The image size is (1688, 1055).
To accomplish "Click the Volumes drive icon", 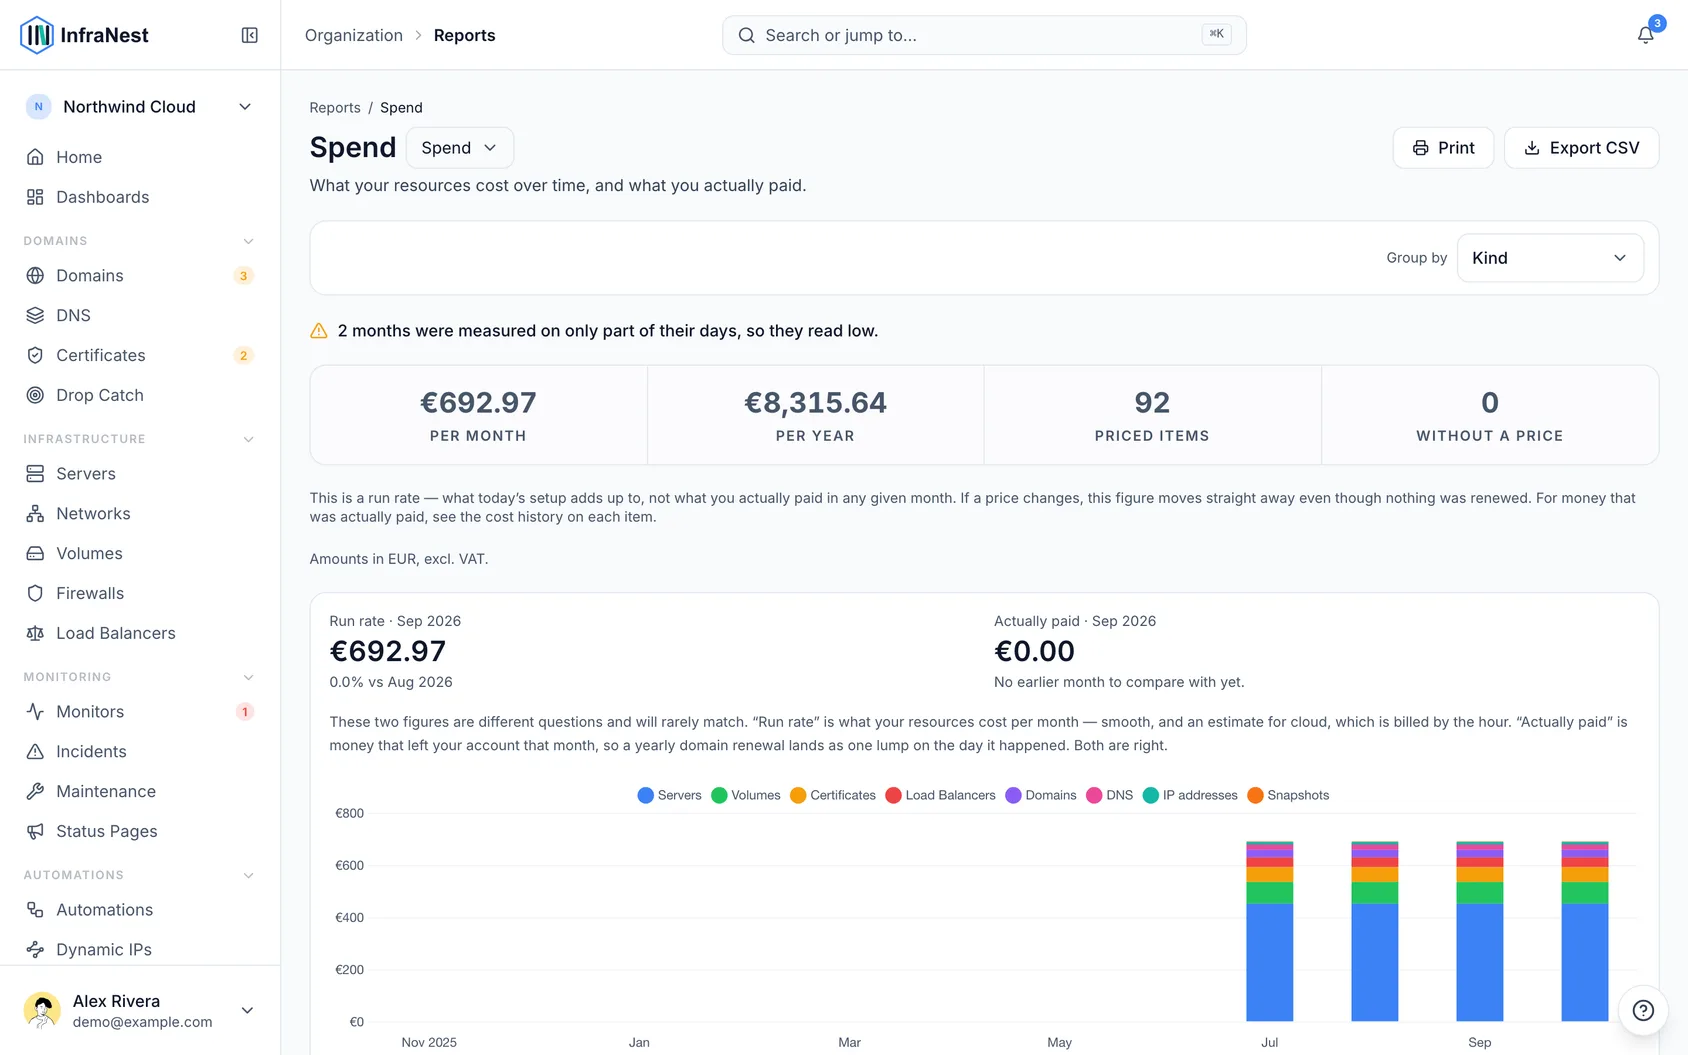I will pos(35,553).
